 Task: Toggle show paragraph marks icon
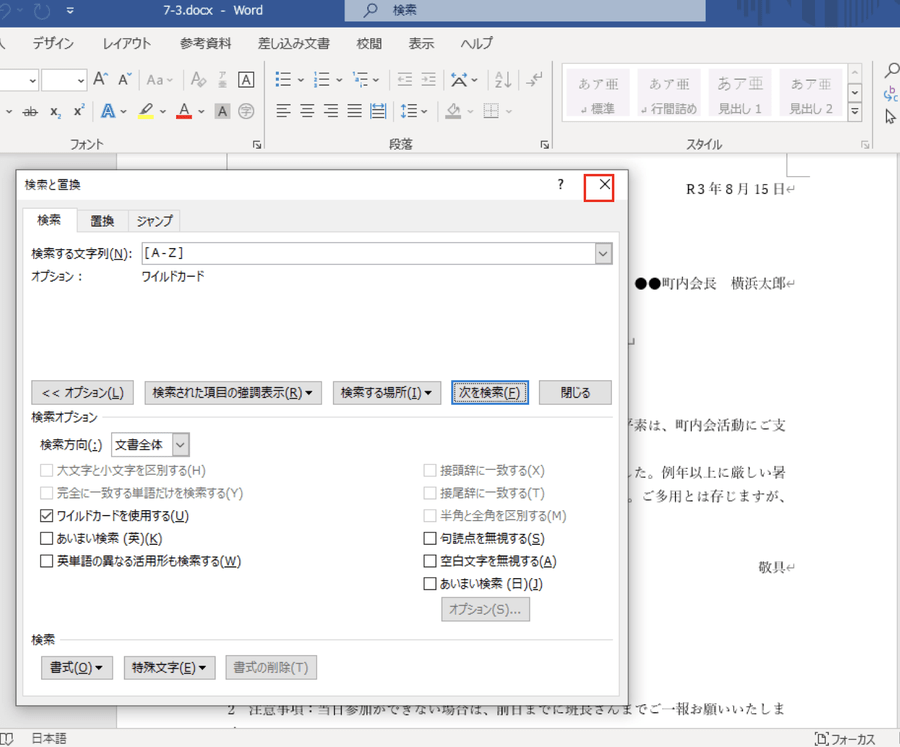(534, 79)
